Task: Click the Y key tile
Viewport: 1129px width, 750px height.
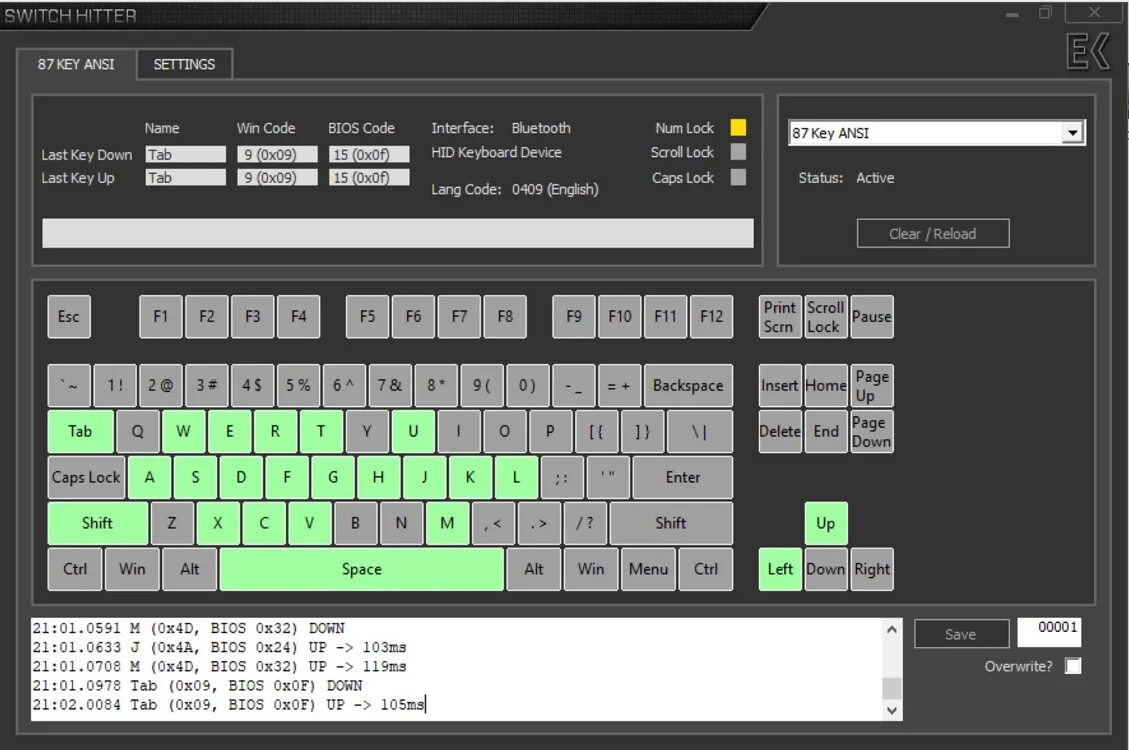Action: (x=367, y=432)
